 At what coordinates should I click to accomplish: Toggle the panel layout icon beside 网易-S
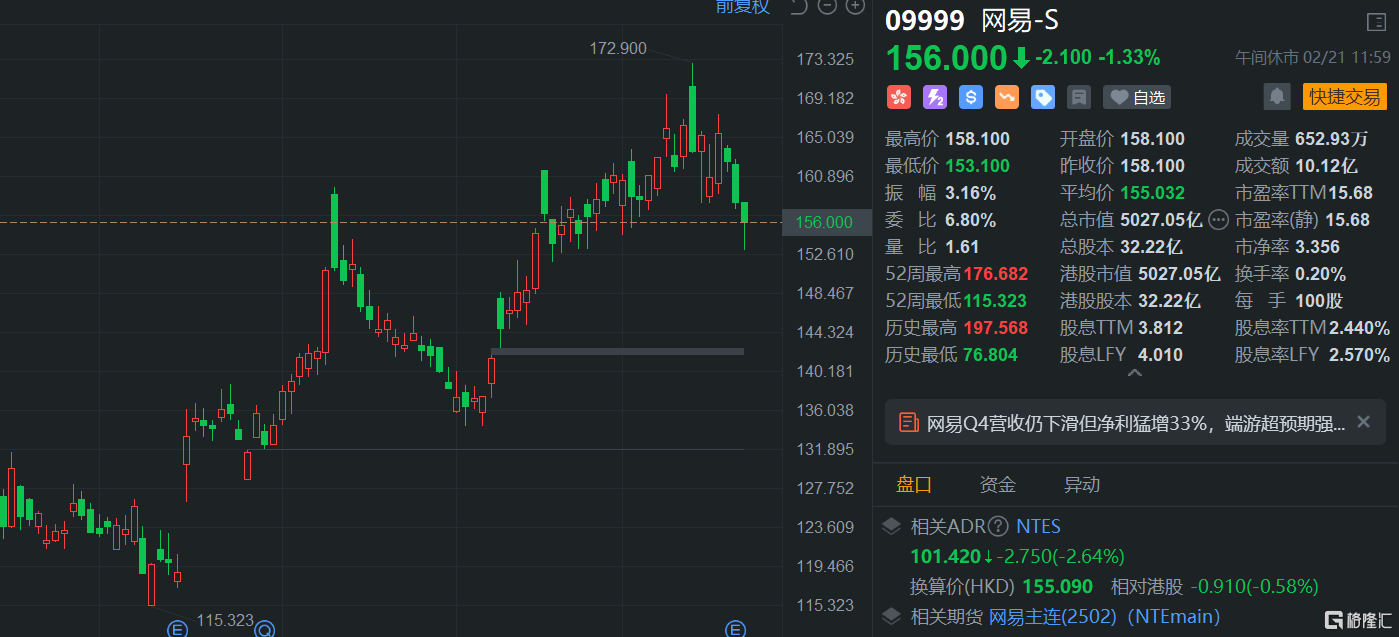[x=1376, y=22]
